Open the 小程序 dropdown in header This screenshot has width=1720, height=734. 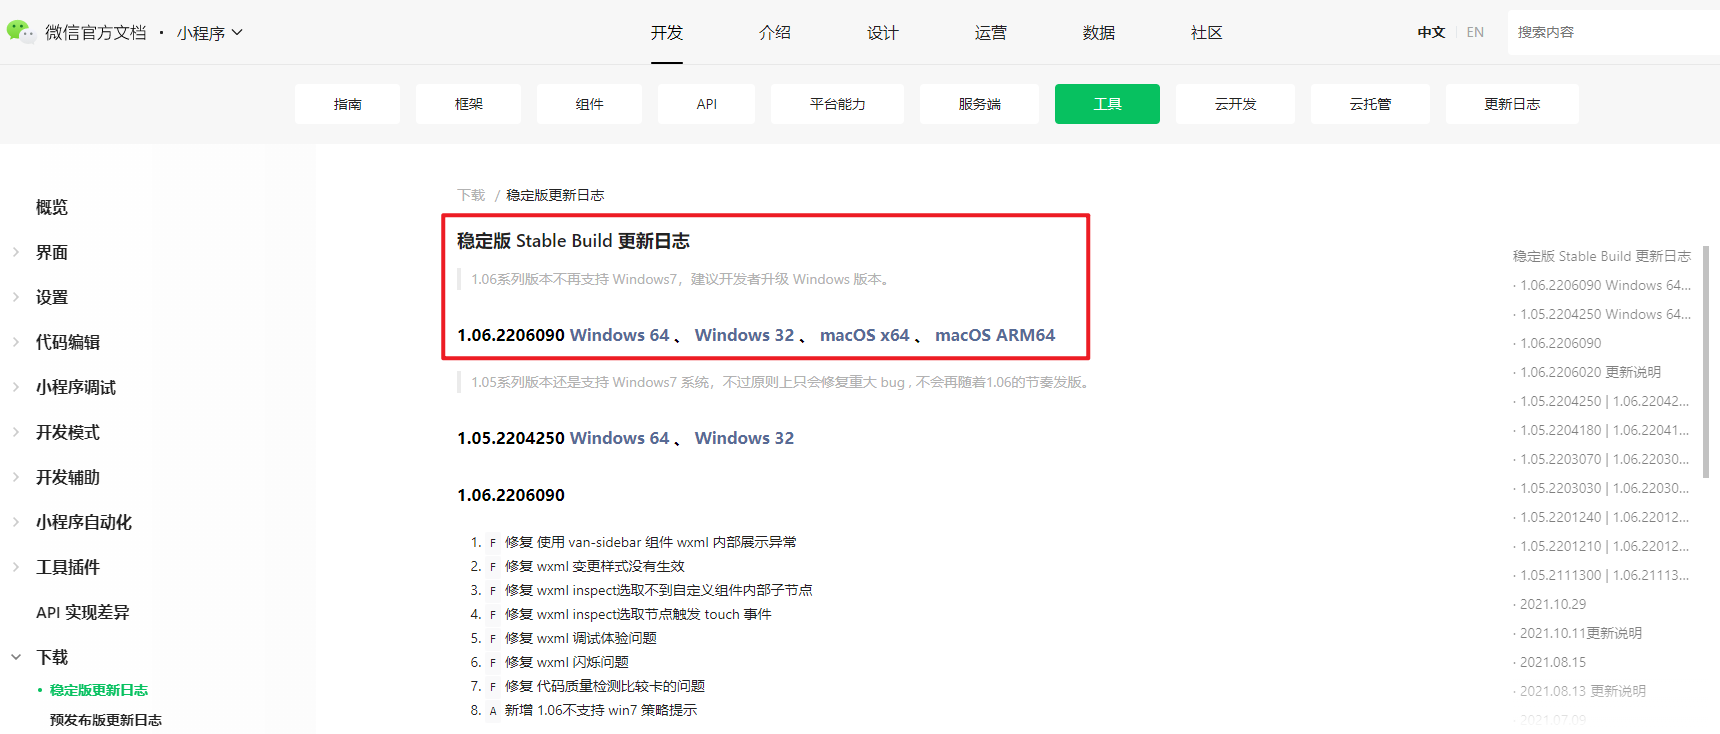pyautogui.click(x=210, y=33)
